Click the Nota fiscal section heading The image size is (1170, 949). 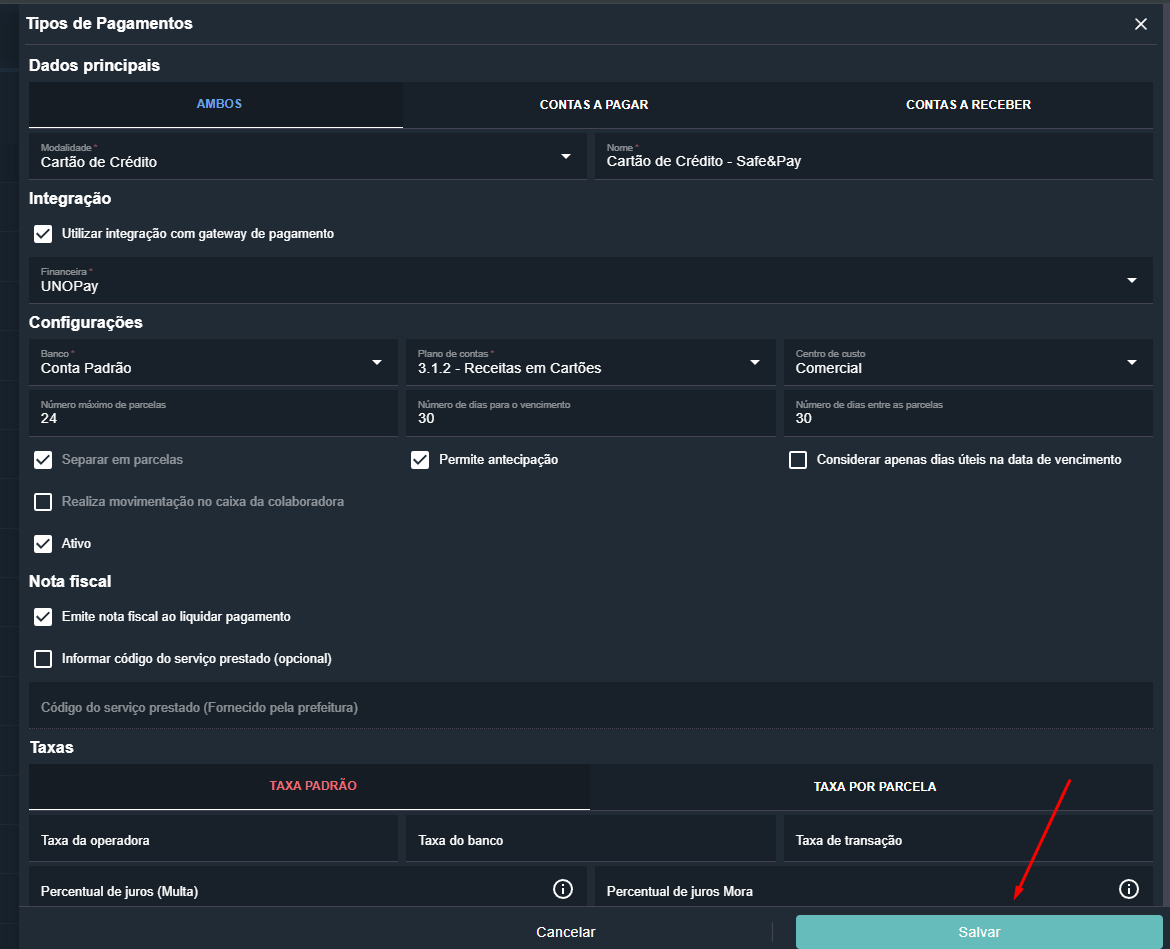(x=70, y=581)
